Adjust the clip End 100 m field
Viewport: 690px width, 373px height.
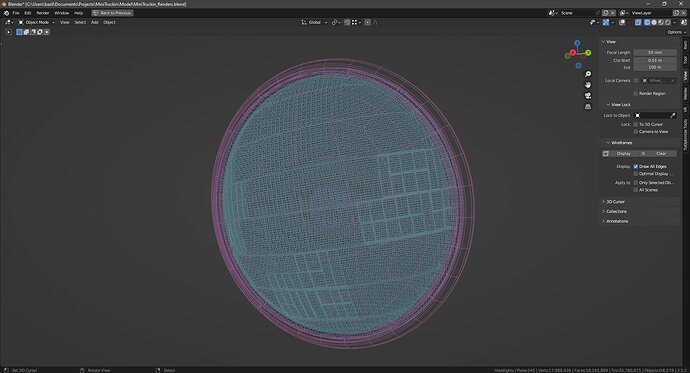coord(655,67)
